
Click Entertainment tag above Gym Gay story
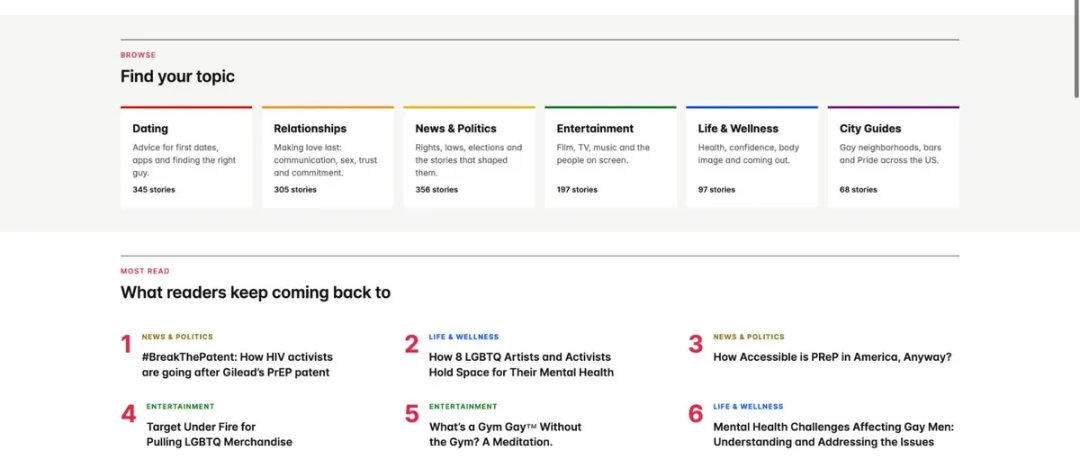point(463,407)
